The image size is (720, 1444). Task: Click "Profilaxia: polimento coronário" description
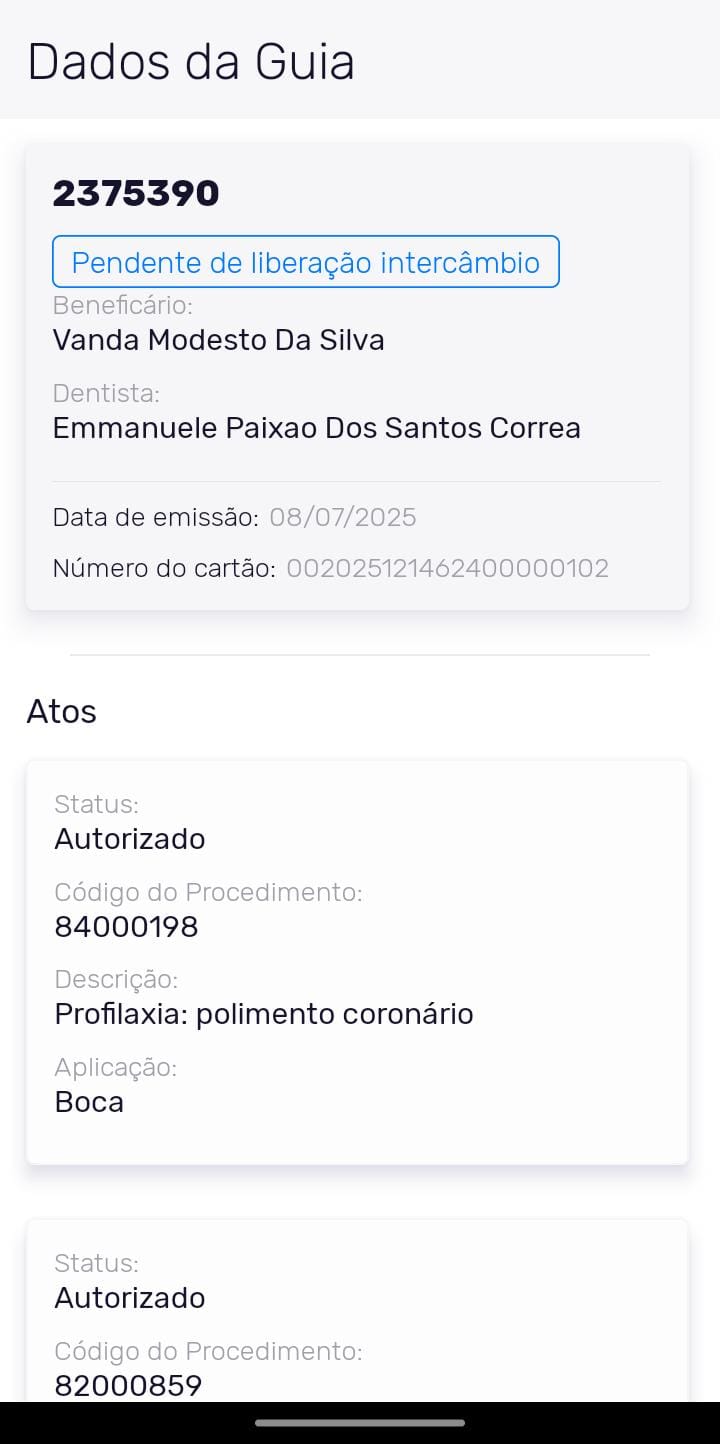coord(263,1014)
